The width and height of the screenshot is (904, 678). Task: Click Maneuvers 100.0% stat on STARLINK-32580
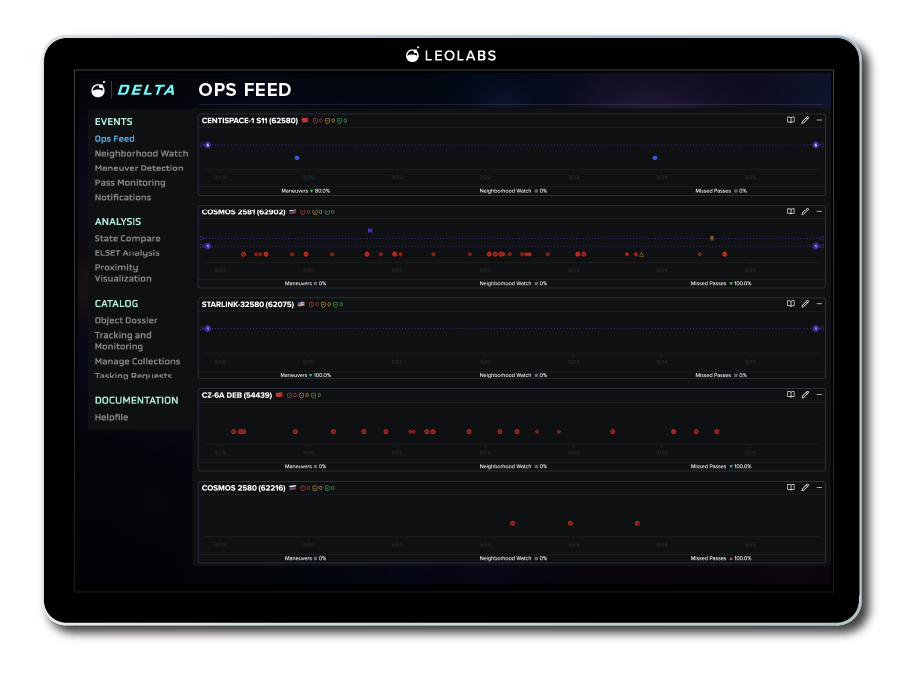[306, 375]
